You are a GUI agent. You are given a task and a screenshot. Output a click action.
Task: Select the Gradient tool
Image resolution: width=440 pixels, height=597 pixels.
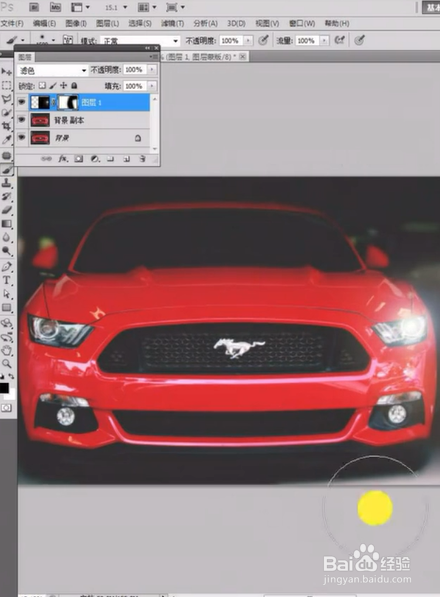(x=6, y=224)
